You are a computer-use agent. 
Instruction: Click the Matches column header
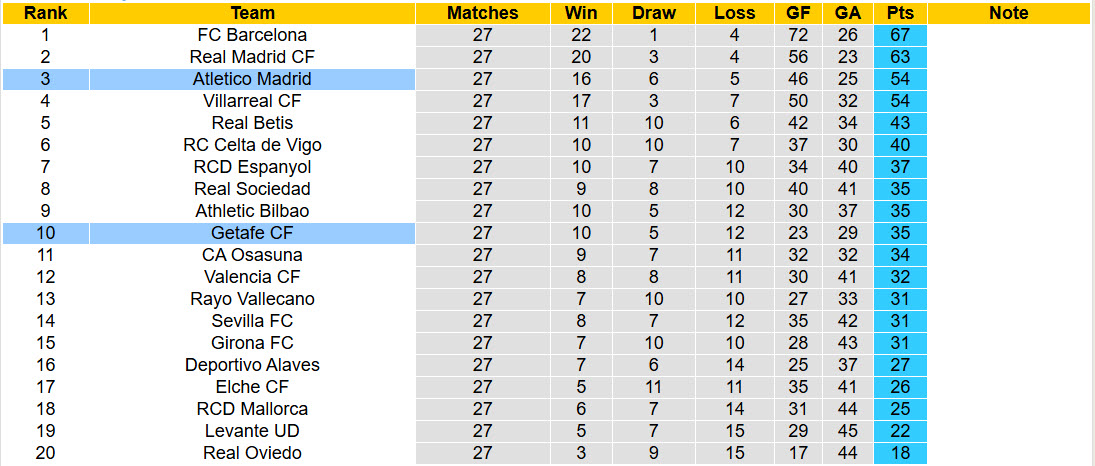483,13
